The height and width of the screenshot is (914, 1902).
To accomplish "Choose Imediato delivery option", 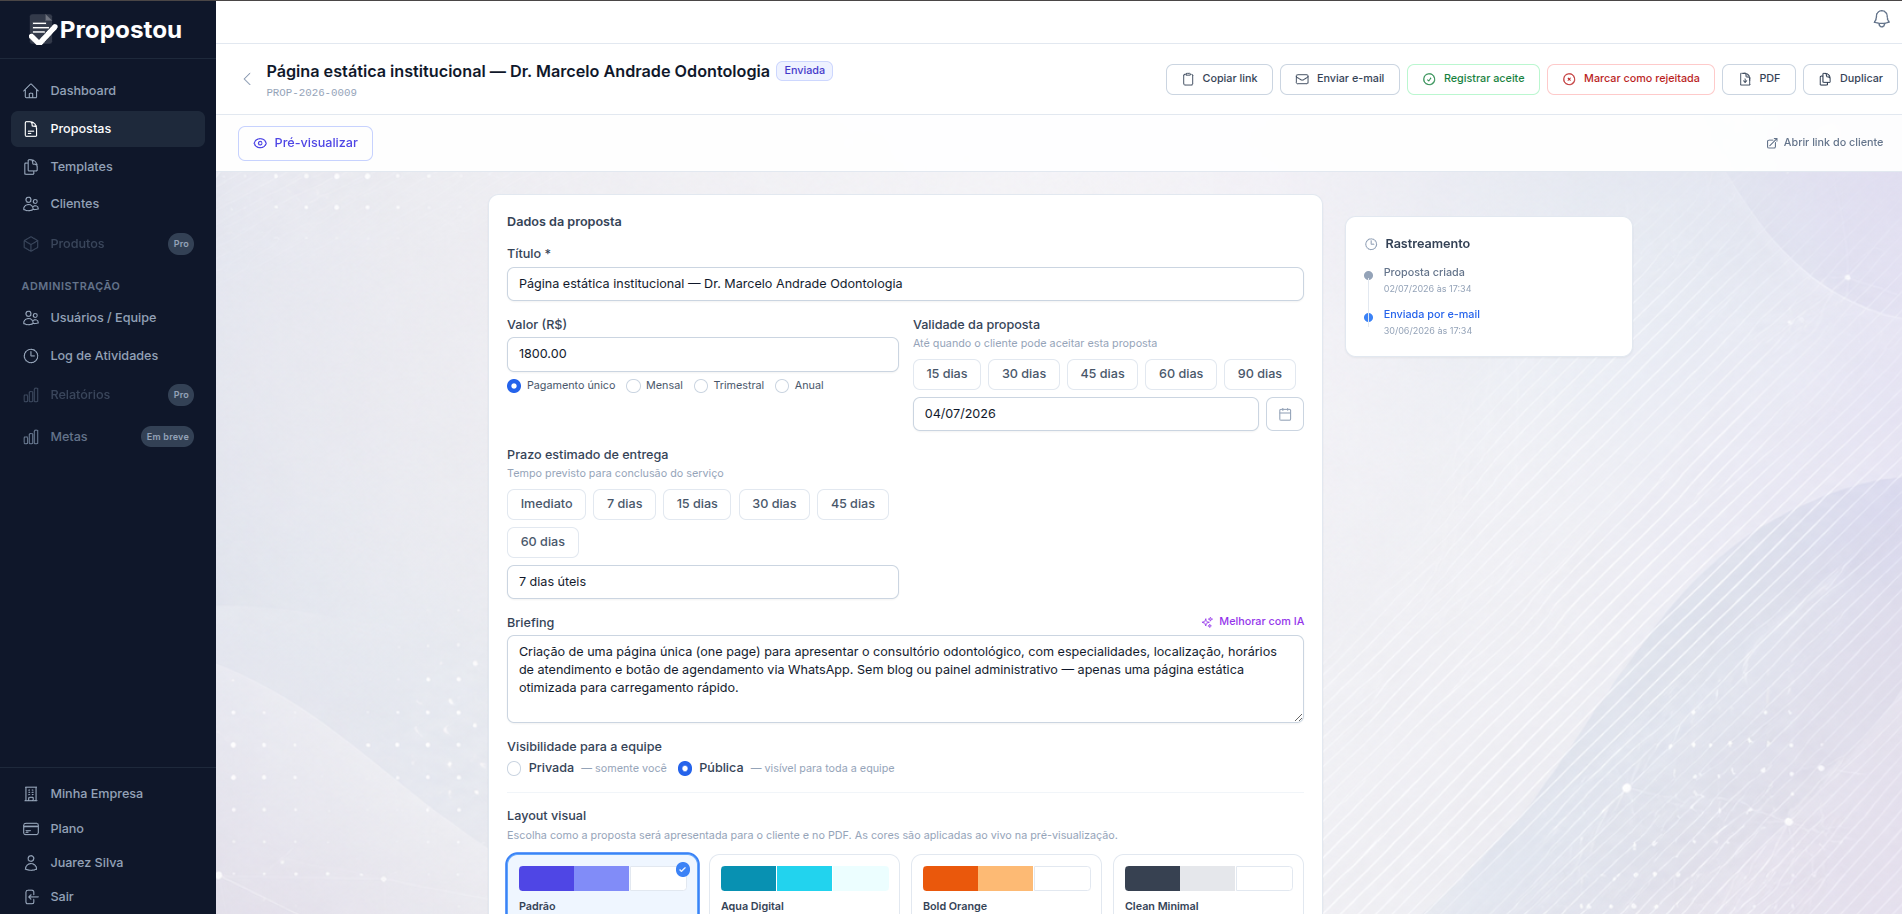I will [546, 504].
